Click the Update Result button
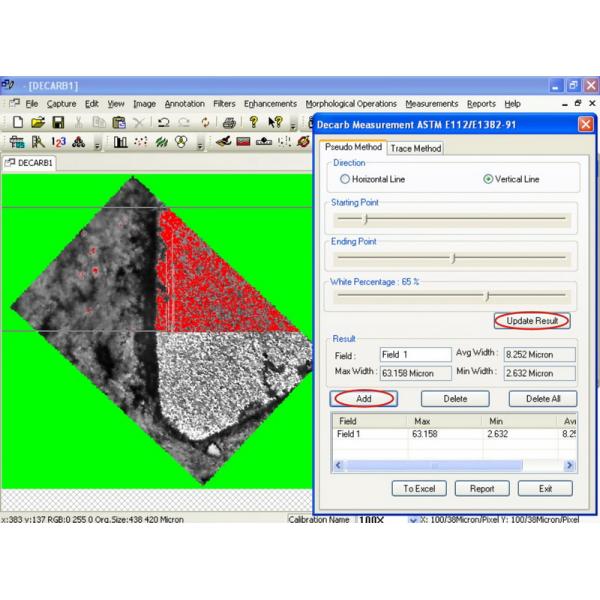600x600 pixels. tap(532, 321)
